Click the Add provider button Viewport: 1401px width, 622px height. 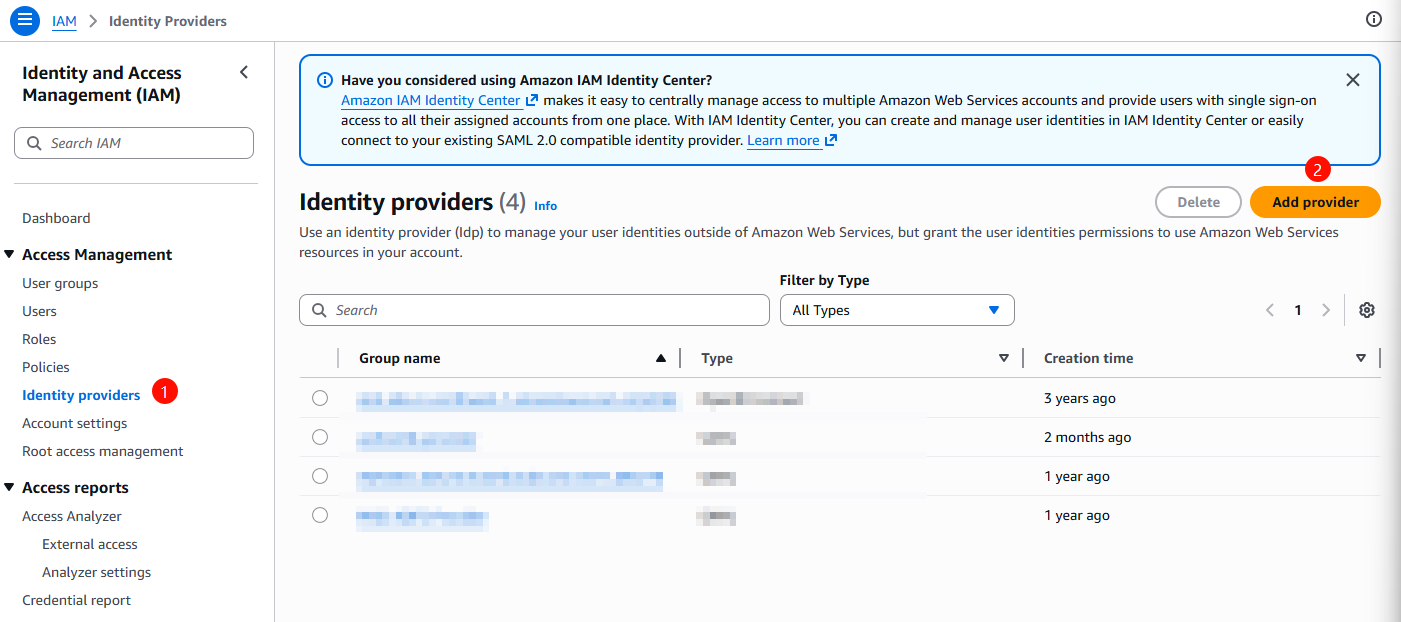click(1315, 202)
